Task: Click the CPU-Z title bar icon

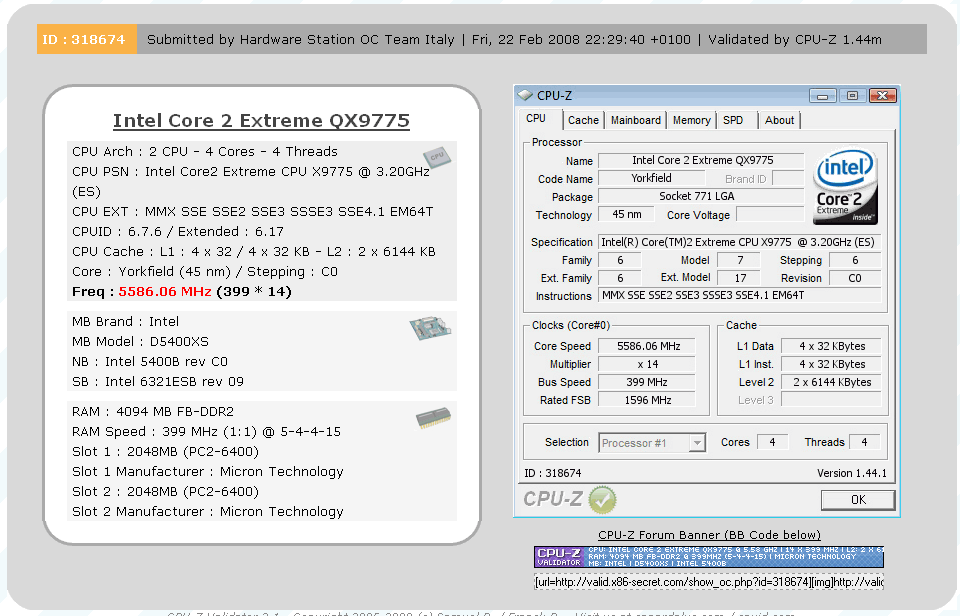Action: tap(525, 95)
